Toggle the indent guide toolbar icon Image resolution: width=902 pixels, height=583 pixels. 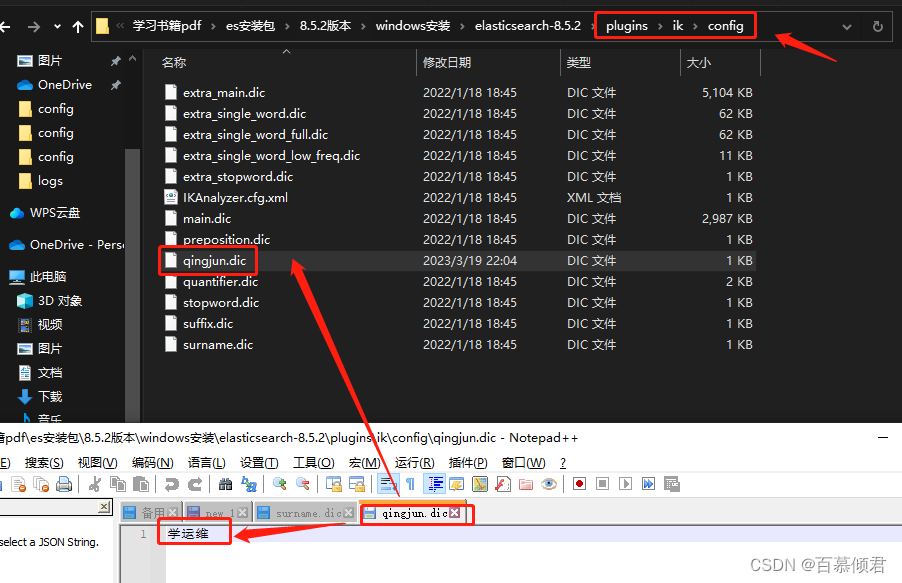pos(434,485)
